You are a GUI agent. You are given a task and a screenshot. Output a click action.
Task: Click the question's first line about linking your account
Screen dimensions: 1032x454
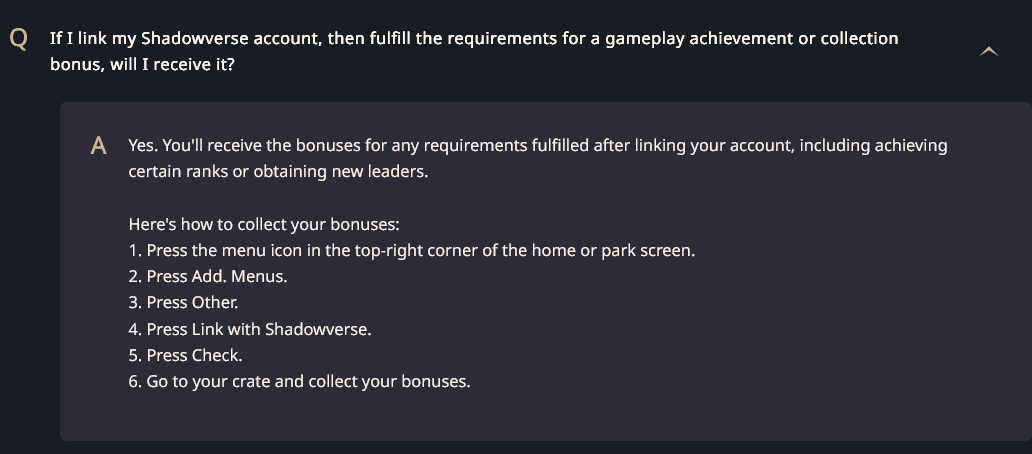click(474, 38)
